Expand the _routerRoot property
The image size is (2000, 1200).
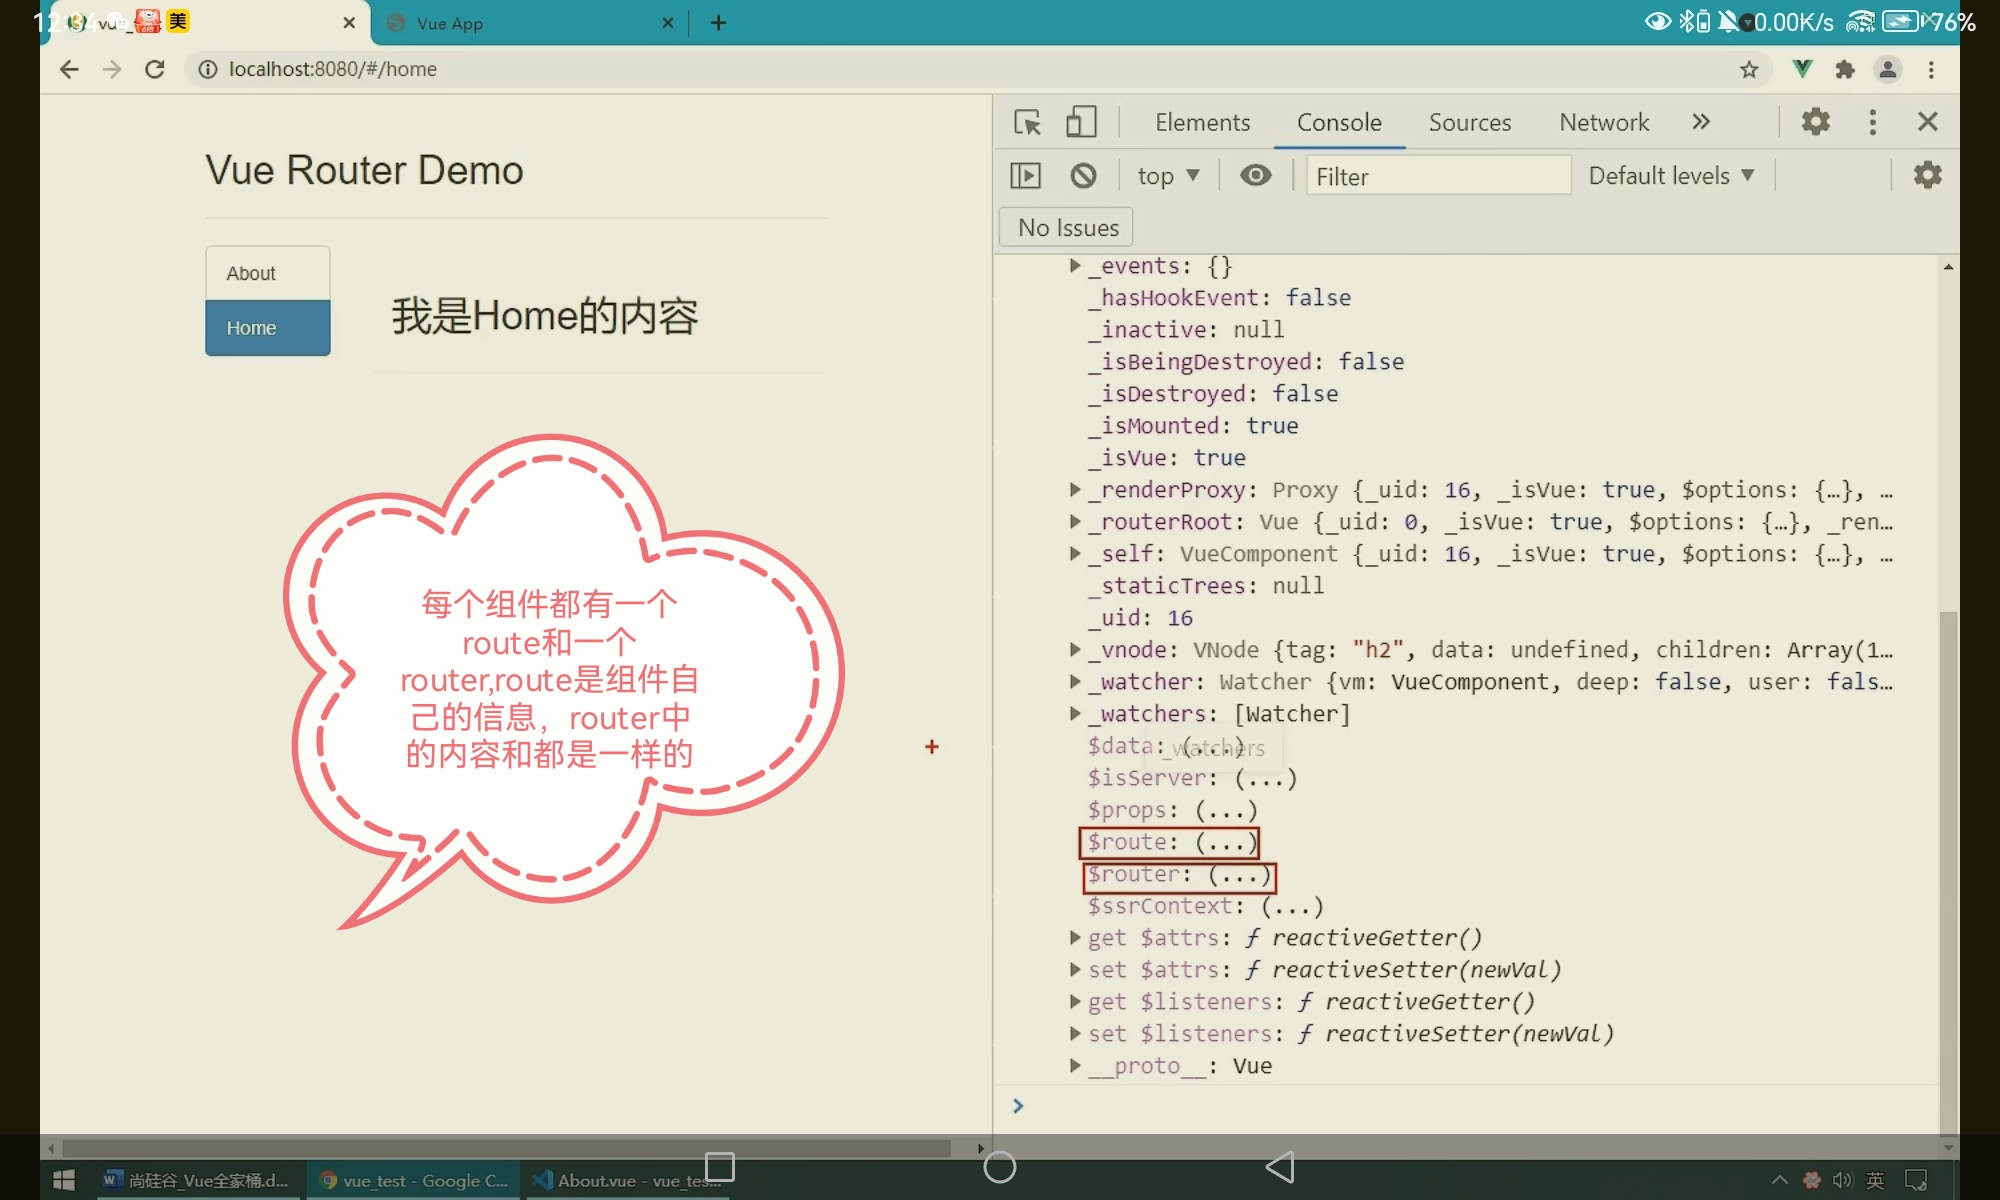click(1075, 521)
